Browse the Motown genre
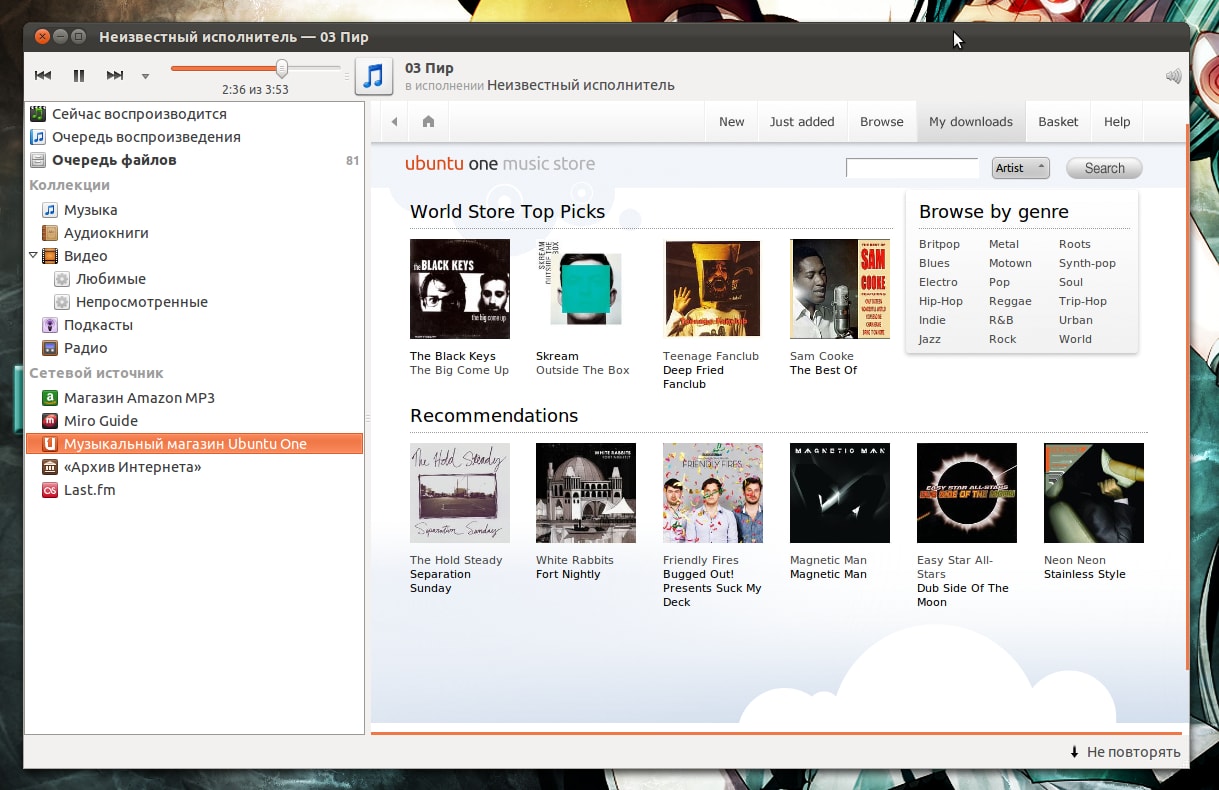The image size is (1219, 790). pyautogui.click(x=1010, y=263)
